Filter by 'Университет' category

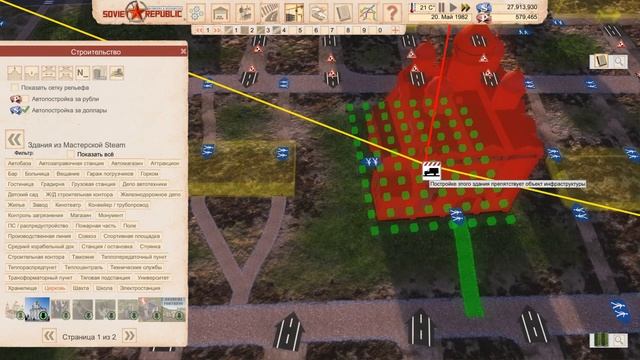tap(153, 278)
